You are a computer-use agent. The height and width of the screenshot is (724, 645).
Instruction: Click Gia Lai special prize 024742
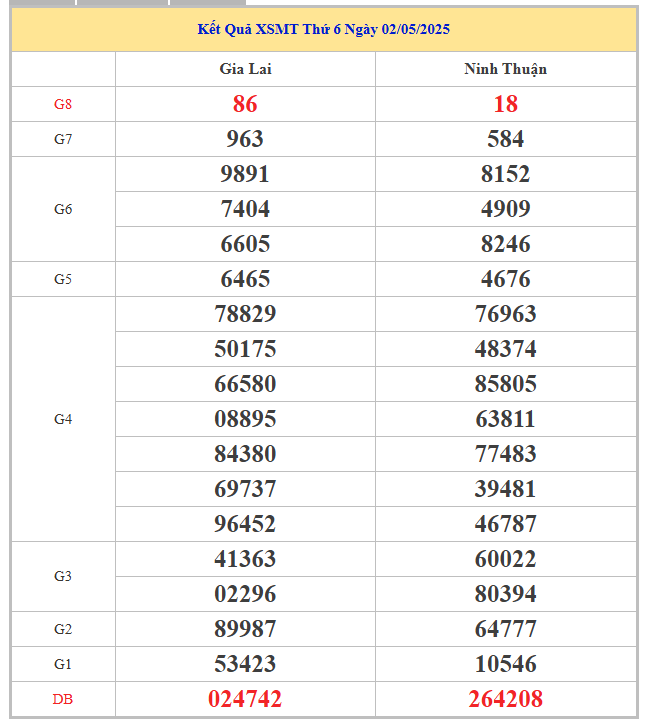245,699
